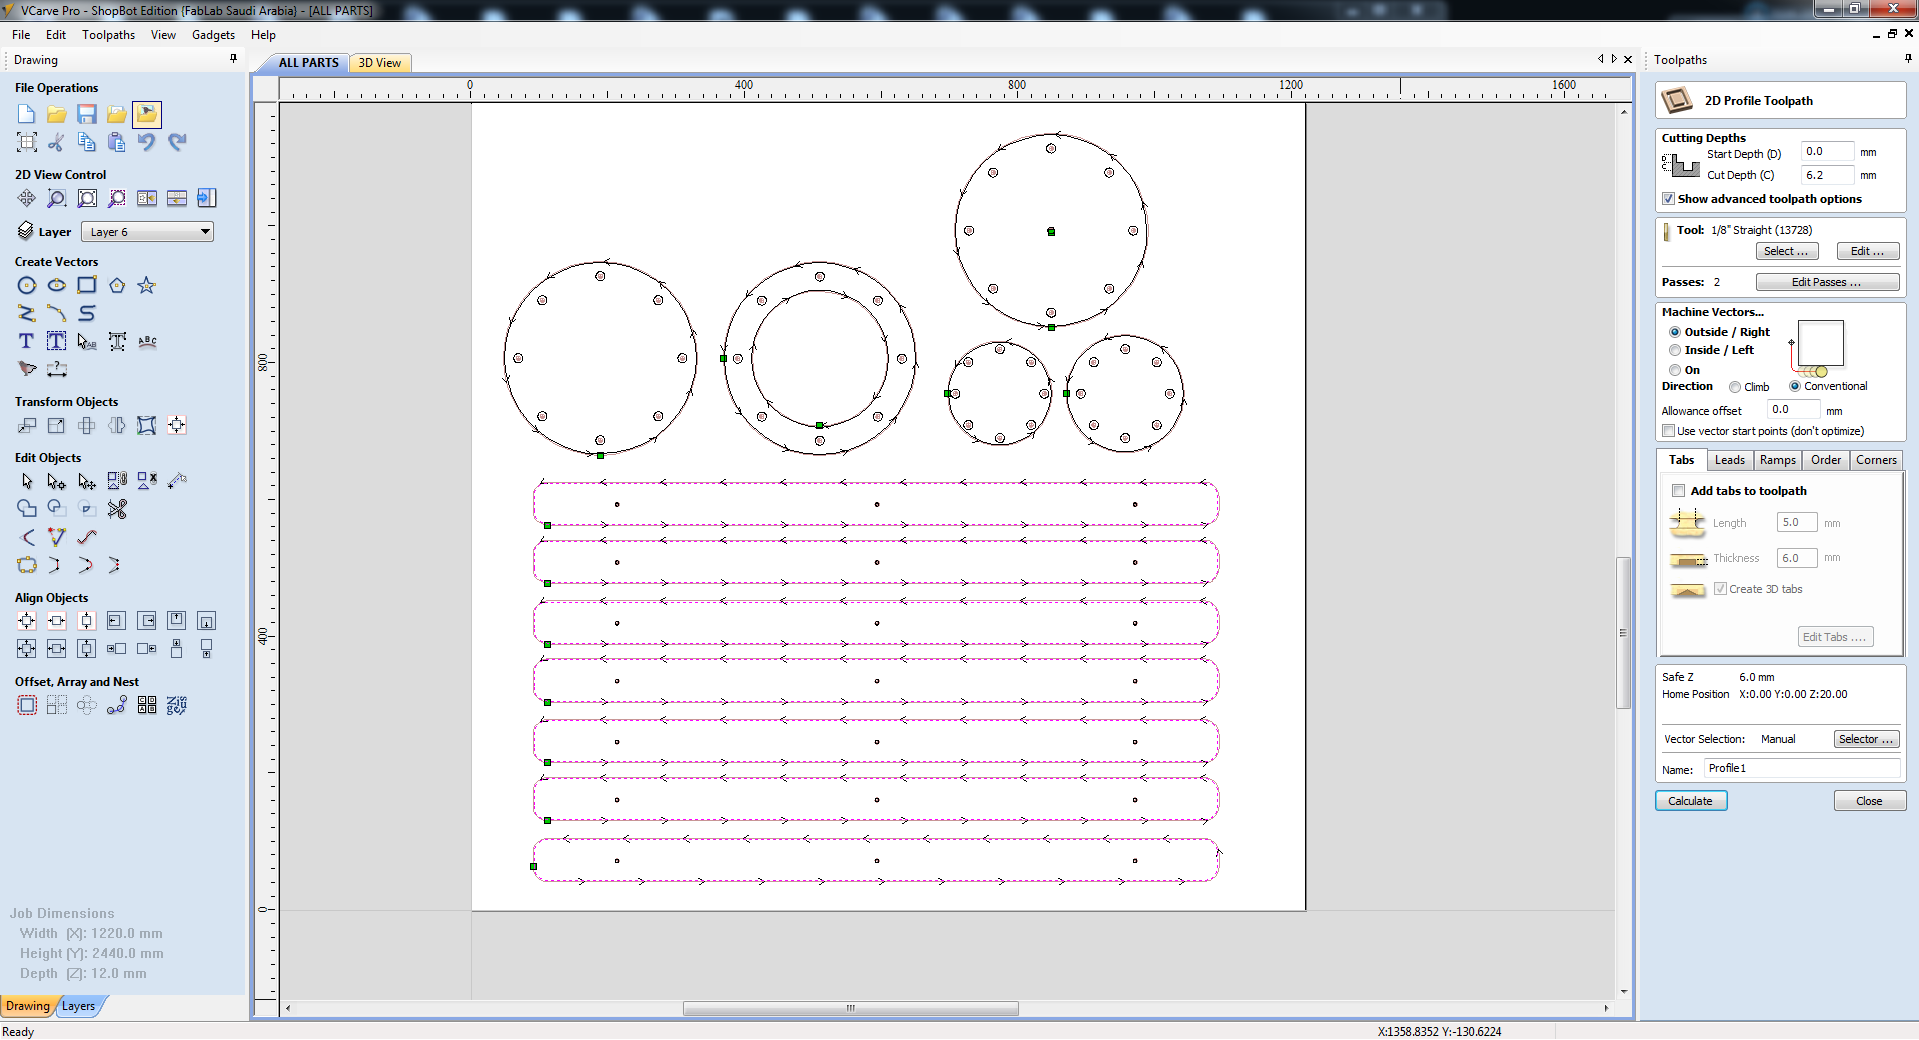Image resolution: width=1919 pixels, height=1040 pixels.
Task: Click Calculate to generate toolpath
Action: (1690, 801)
